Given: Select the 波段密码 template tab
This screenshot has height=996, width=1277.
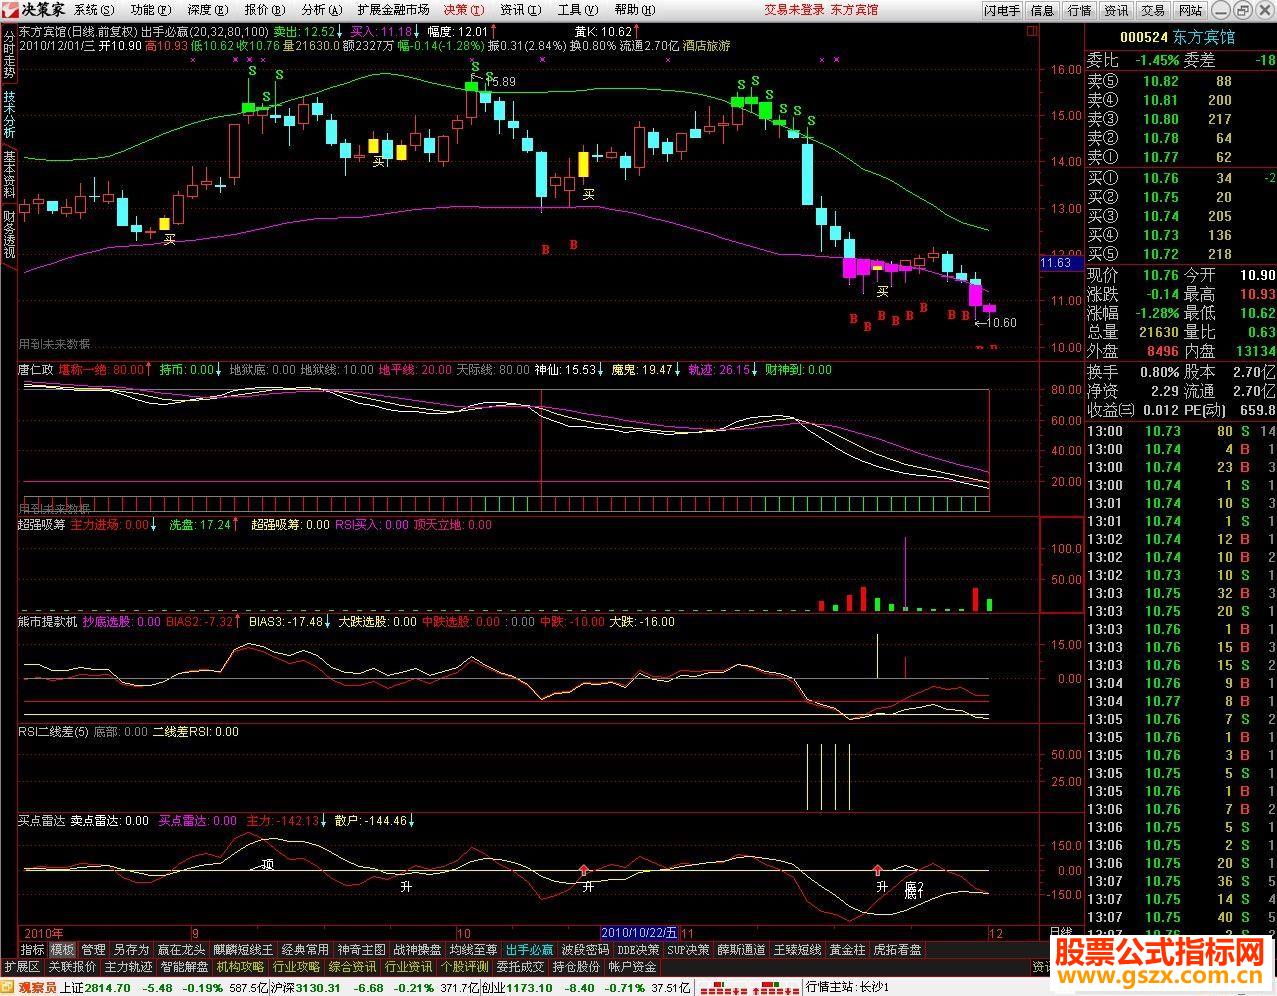Looking at the screenshot, I should (585, 949).
